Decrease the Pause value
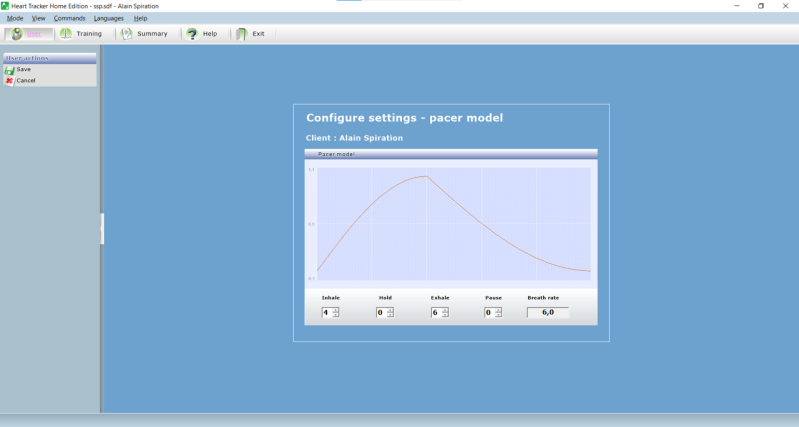799x427 pixels. click(x=498, y=315)
